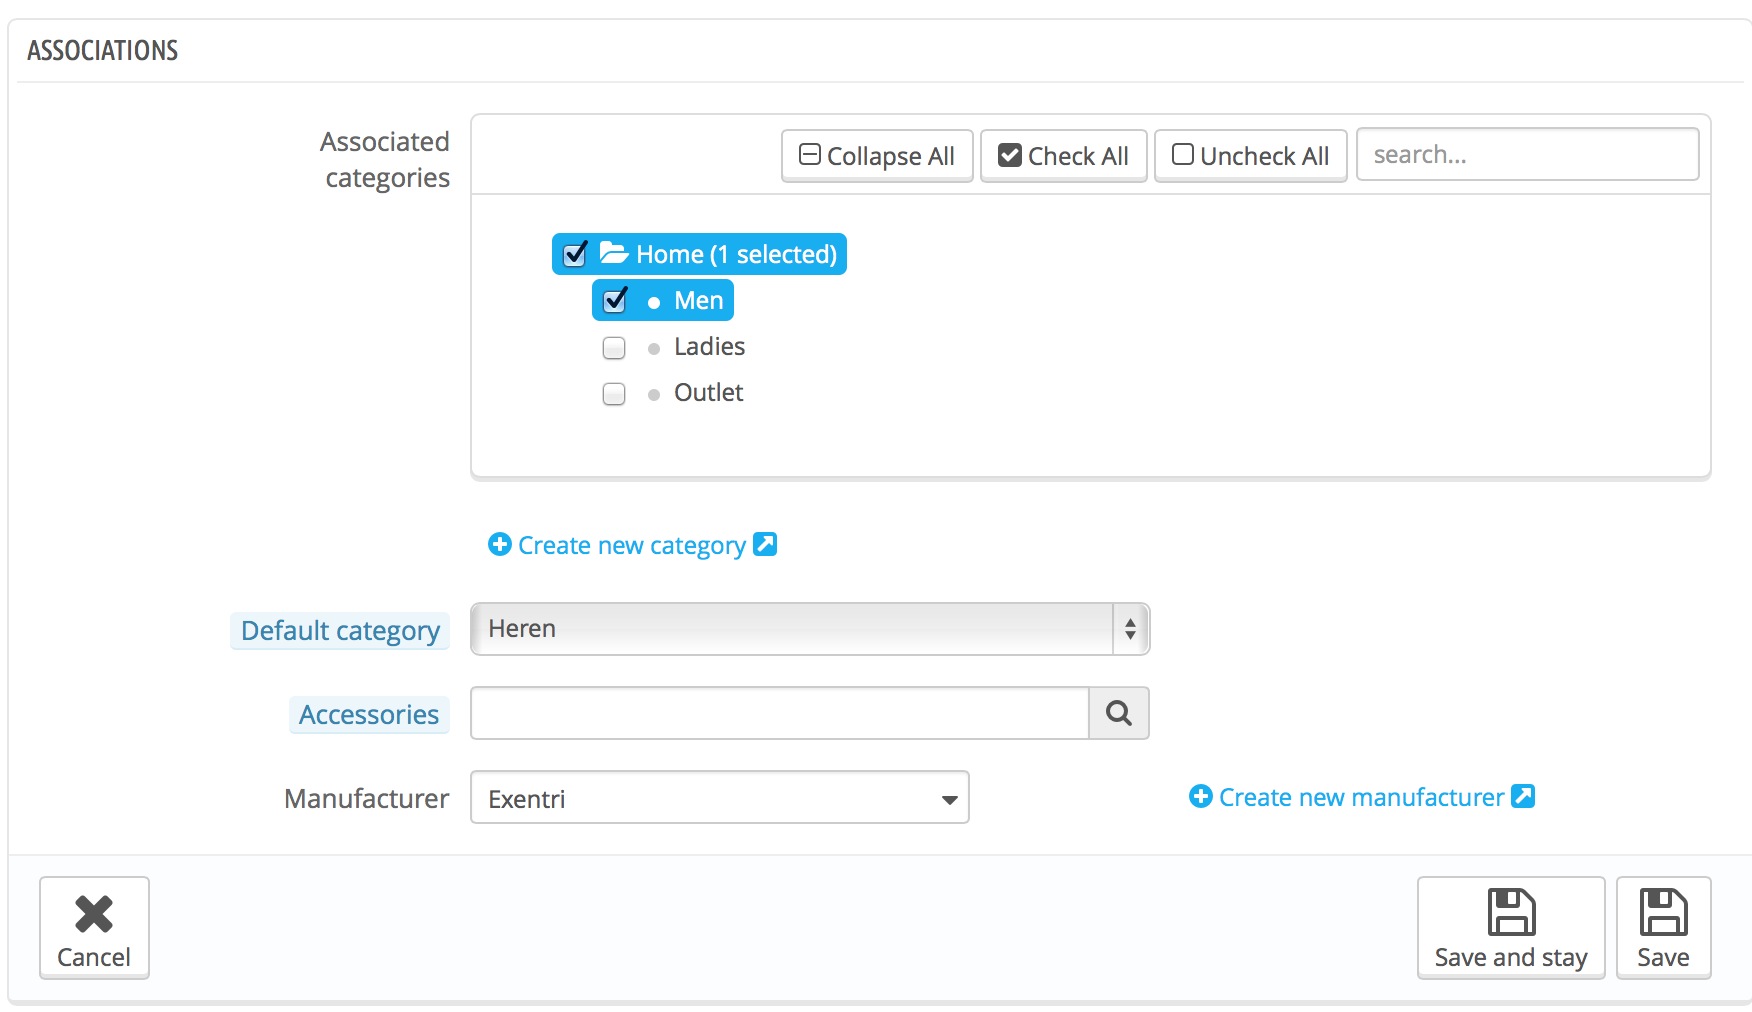1752x1012 pixels.
Task: Click the Home open-folder icon
Action: click(x=613, y=253)
